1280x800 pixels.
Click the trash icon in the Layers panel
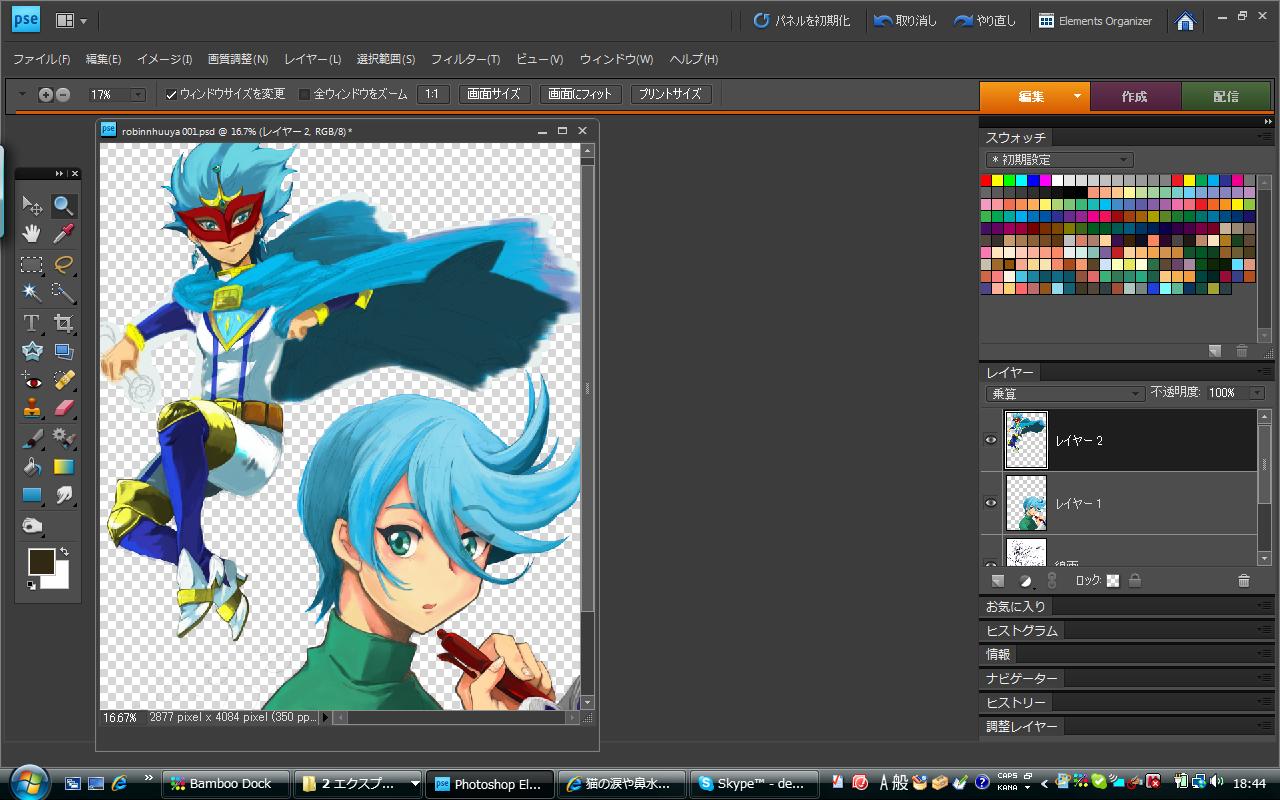click(x=1243, y=581)
